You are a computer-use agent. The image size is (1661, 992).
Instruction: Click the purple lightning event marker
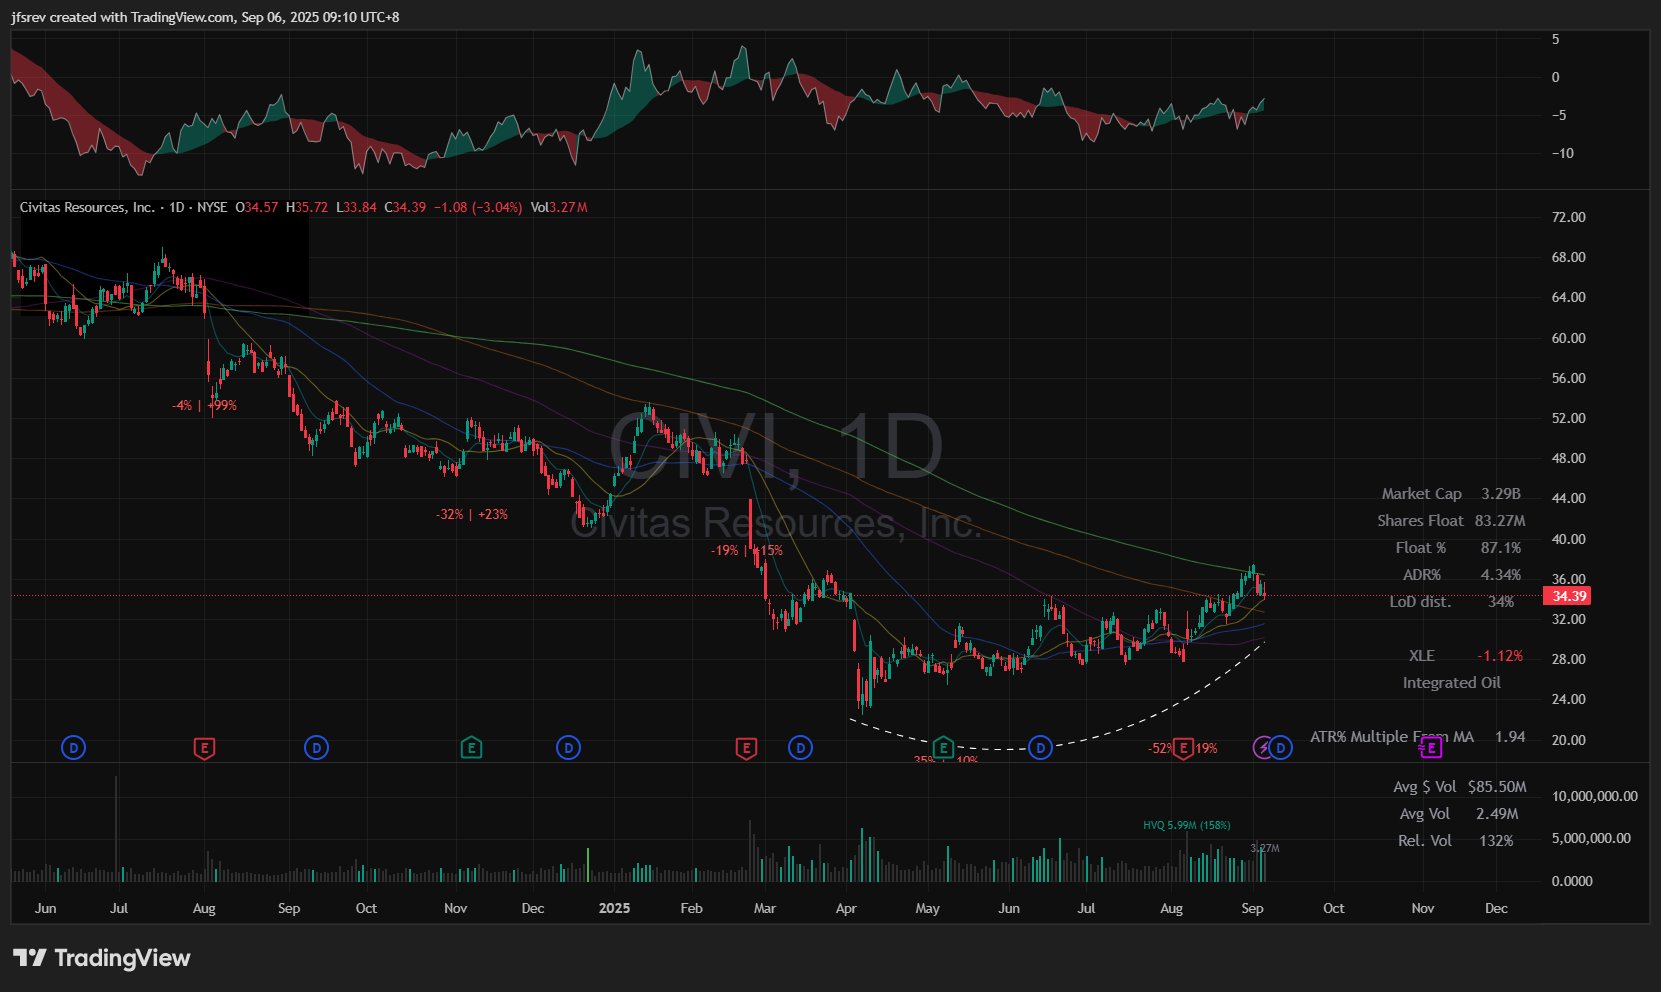tap(1263, 747)
